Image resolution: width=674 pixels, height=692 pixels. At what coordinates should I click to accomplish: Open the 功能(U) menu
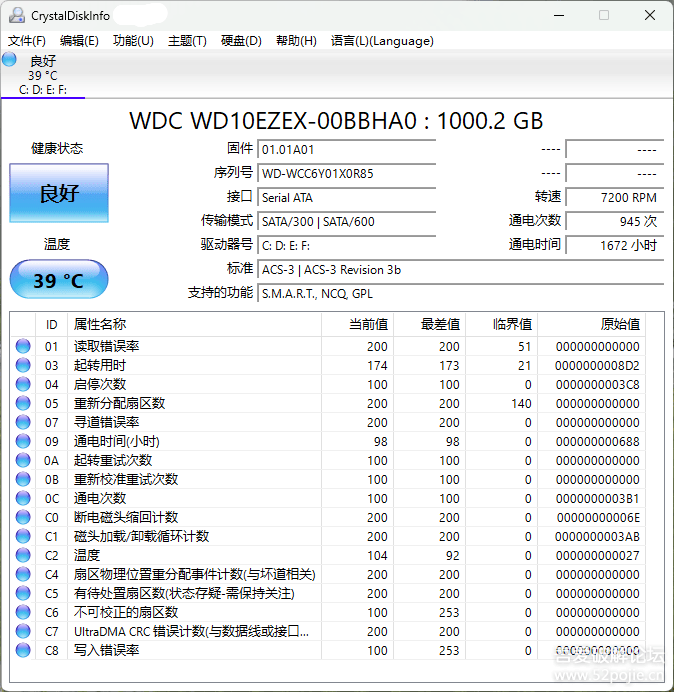pyautogui.click(x=133, y=41)
